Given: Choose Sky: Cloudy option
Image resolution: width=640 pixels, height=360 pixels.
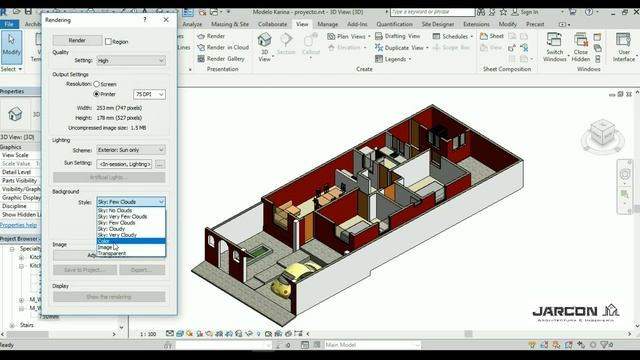Looking at the screenshot, I should (x=131, y=229).
